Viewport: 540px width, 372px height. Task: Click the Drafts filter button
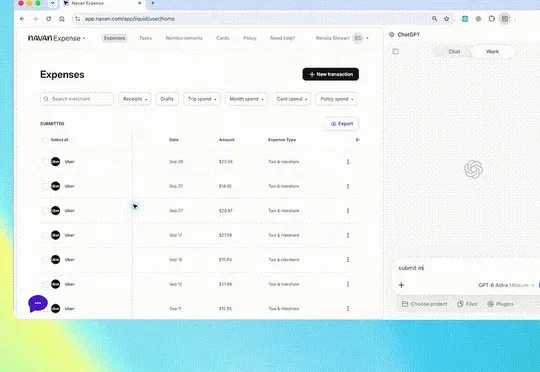point(167,99)
